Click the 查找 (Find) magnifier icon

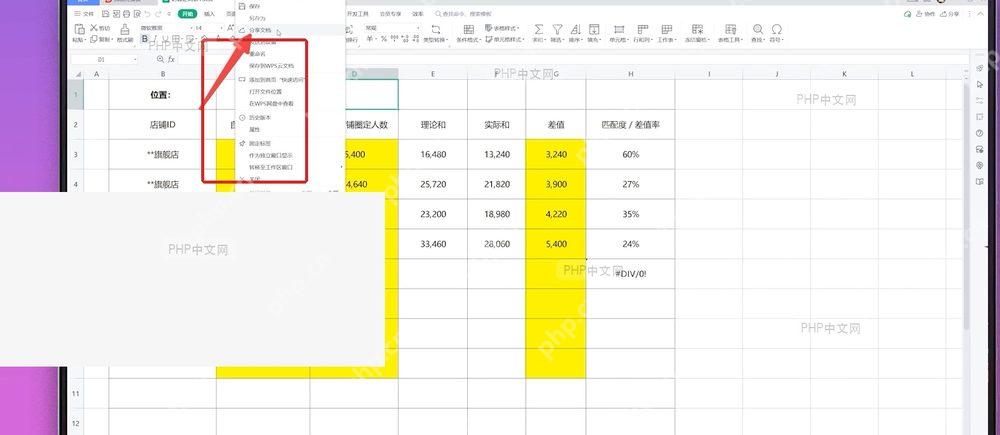(x=758, y=29)
